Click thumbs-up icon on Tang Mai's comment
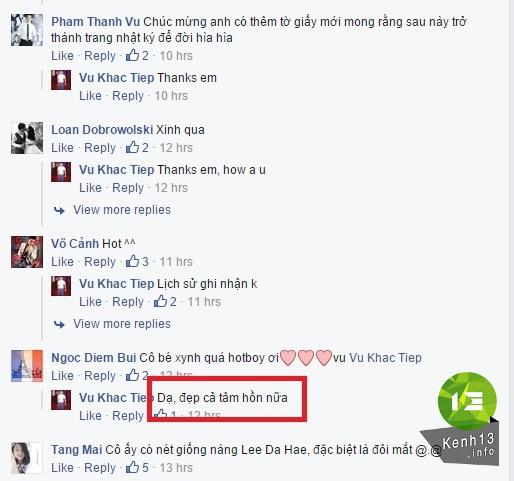This screenshot has width=514, height=481. [x=132, y=467]
